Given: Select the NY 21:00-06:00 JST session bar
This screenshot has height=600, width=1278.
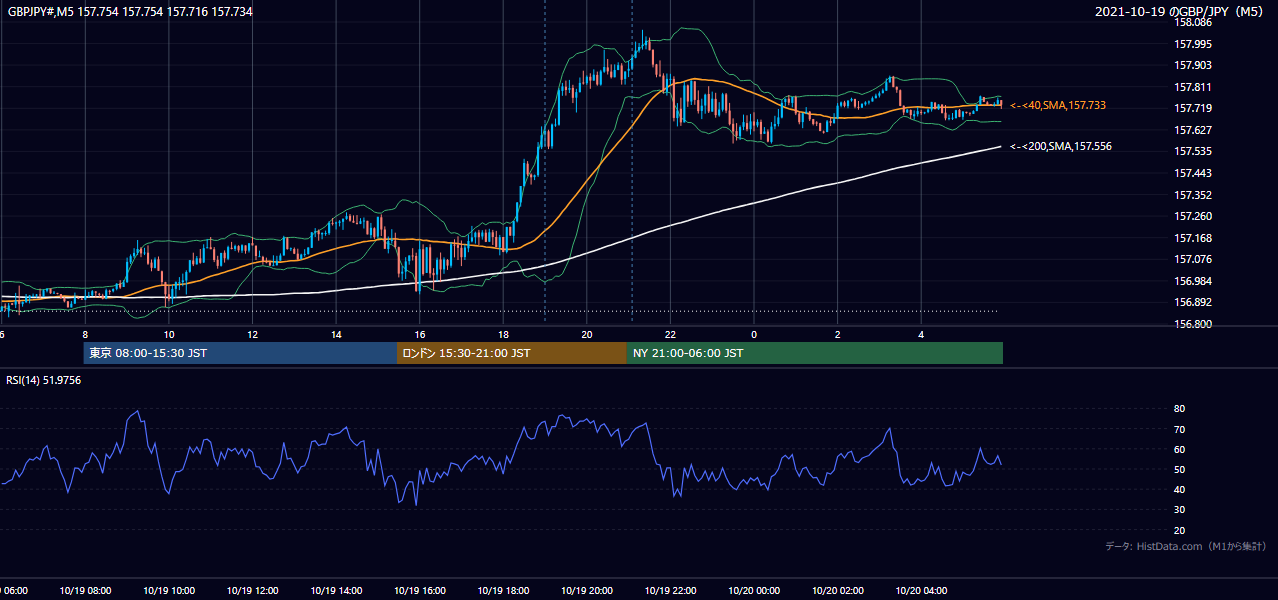Looking at the screenshot, I should click(x=815, y=353).
